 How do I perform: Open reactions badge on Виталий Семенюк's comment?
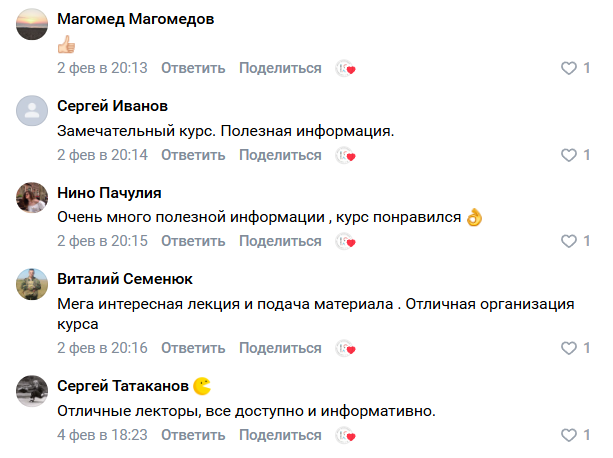pos(346,348)
